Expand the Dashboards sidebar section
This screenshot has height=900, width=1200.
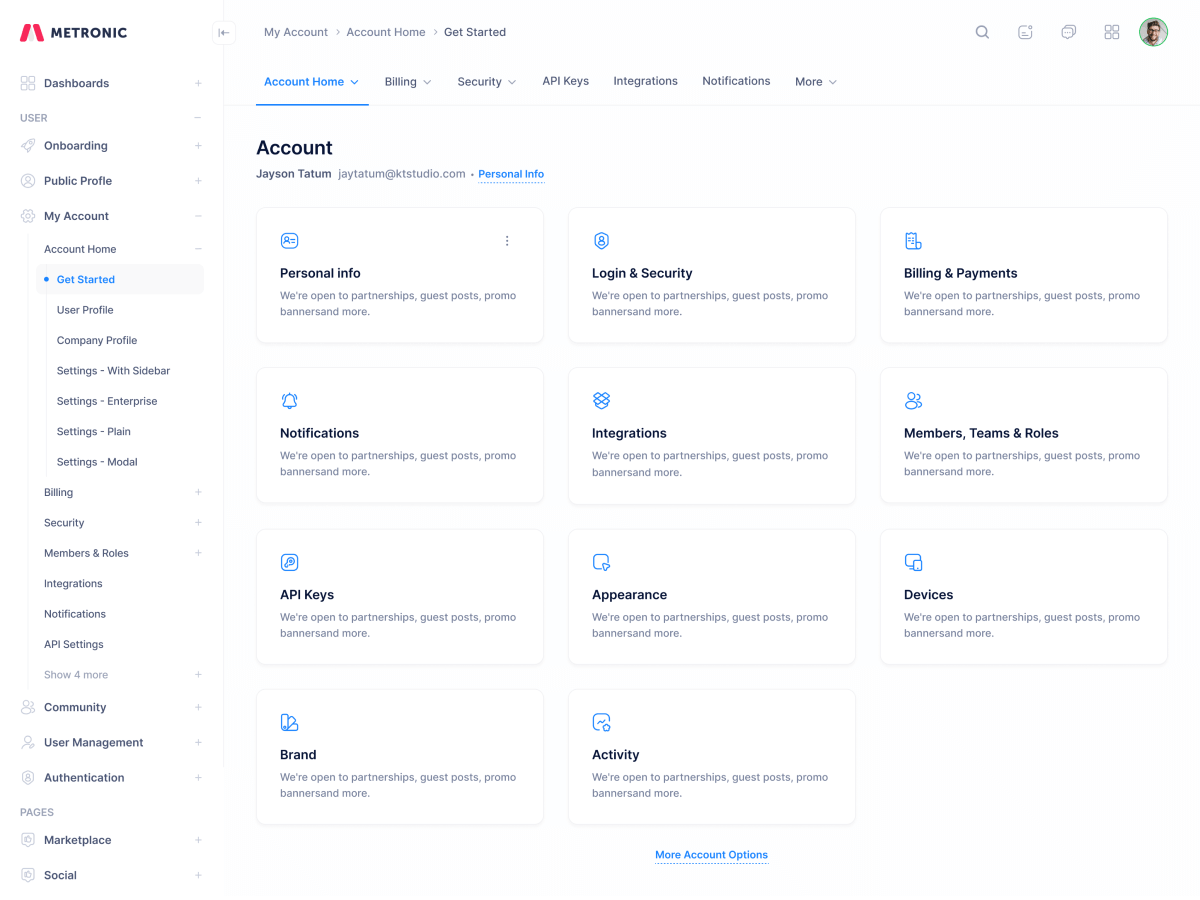tap(198, 83)
